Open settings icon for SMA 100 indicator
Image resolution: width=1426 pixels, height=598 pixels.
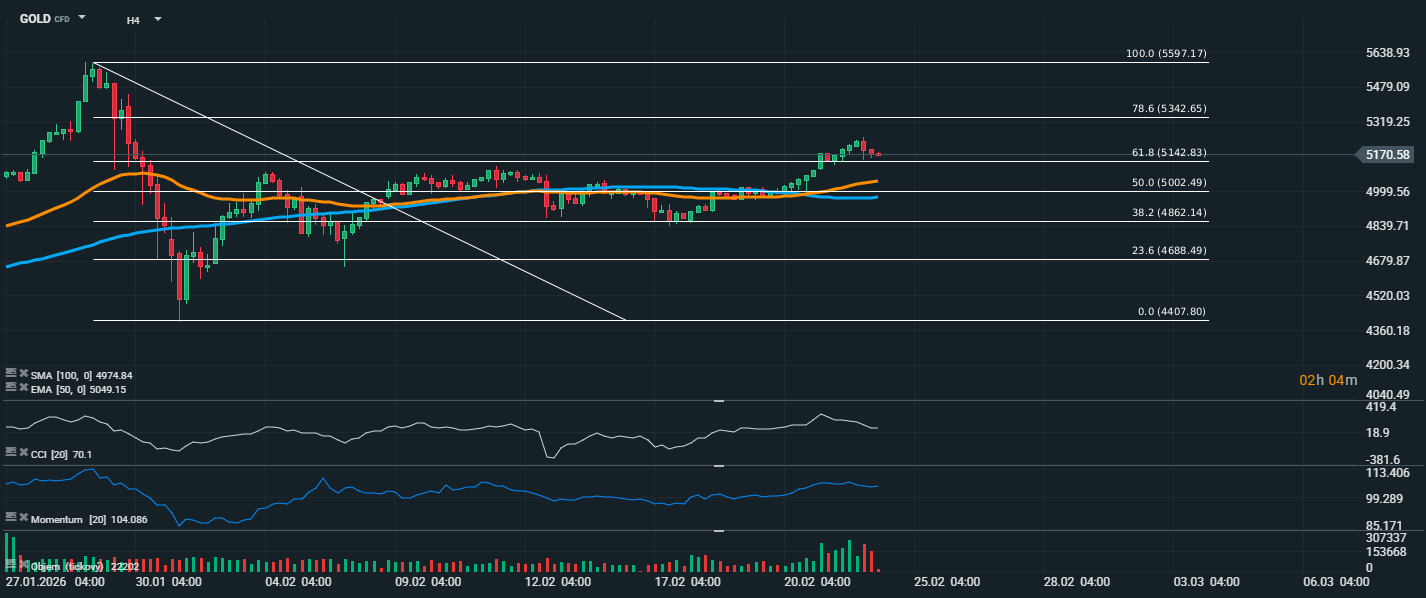(x=11, y=374)
